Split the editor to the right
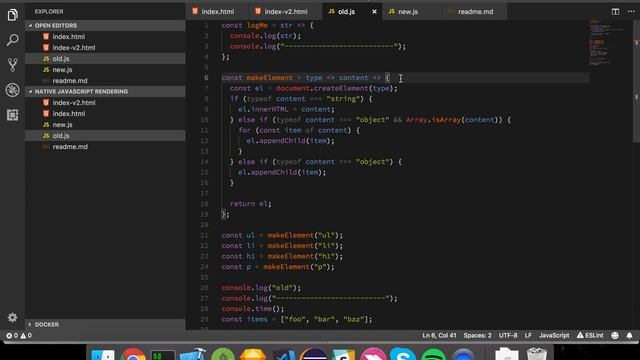Viewport: 640px width, 360px height. (615, 11)
